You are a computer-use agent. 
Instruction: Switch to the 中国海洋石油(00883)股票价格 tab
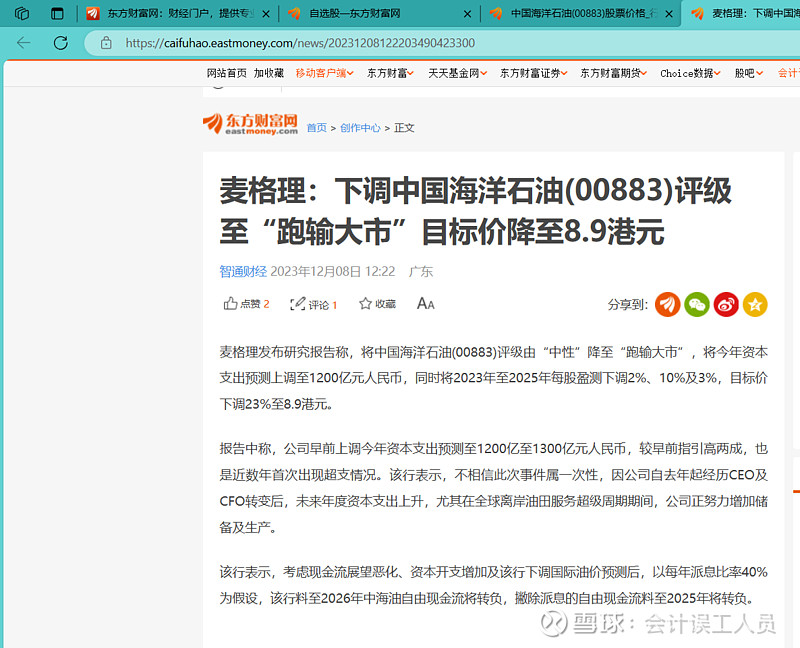click(x=580, y=14)
